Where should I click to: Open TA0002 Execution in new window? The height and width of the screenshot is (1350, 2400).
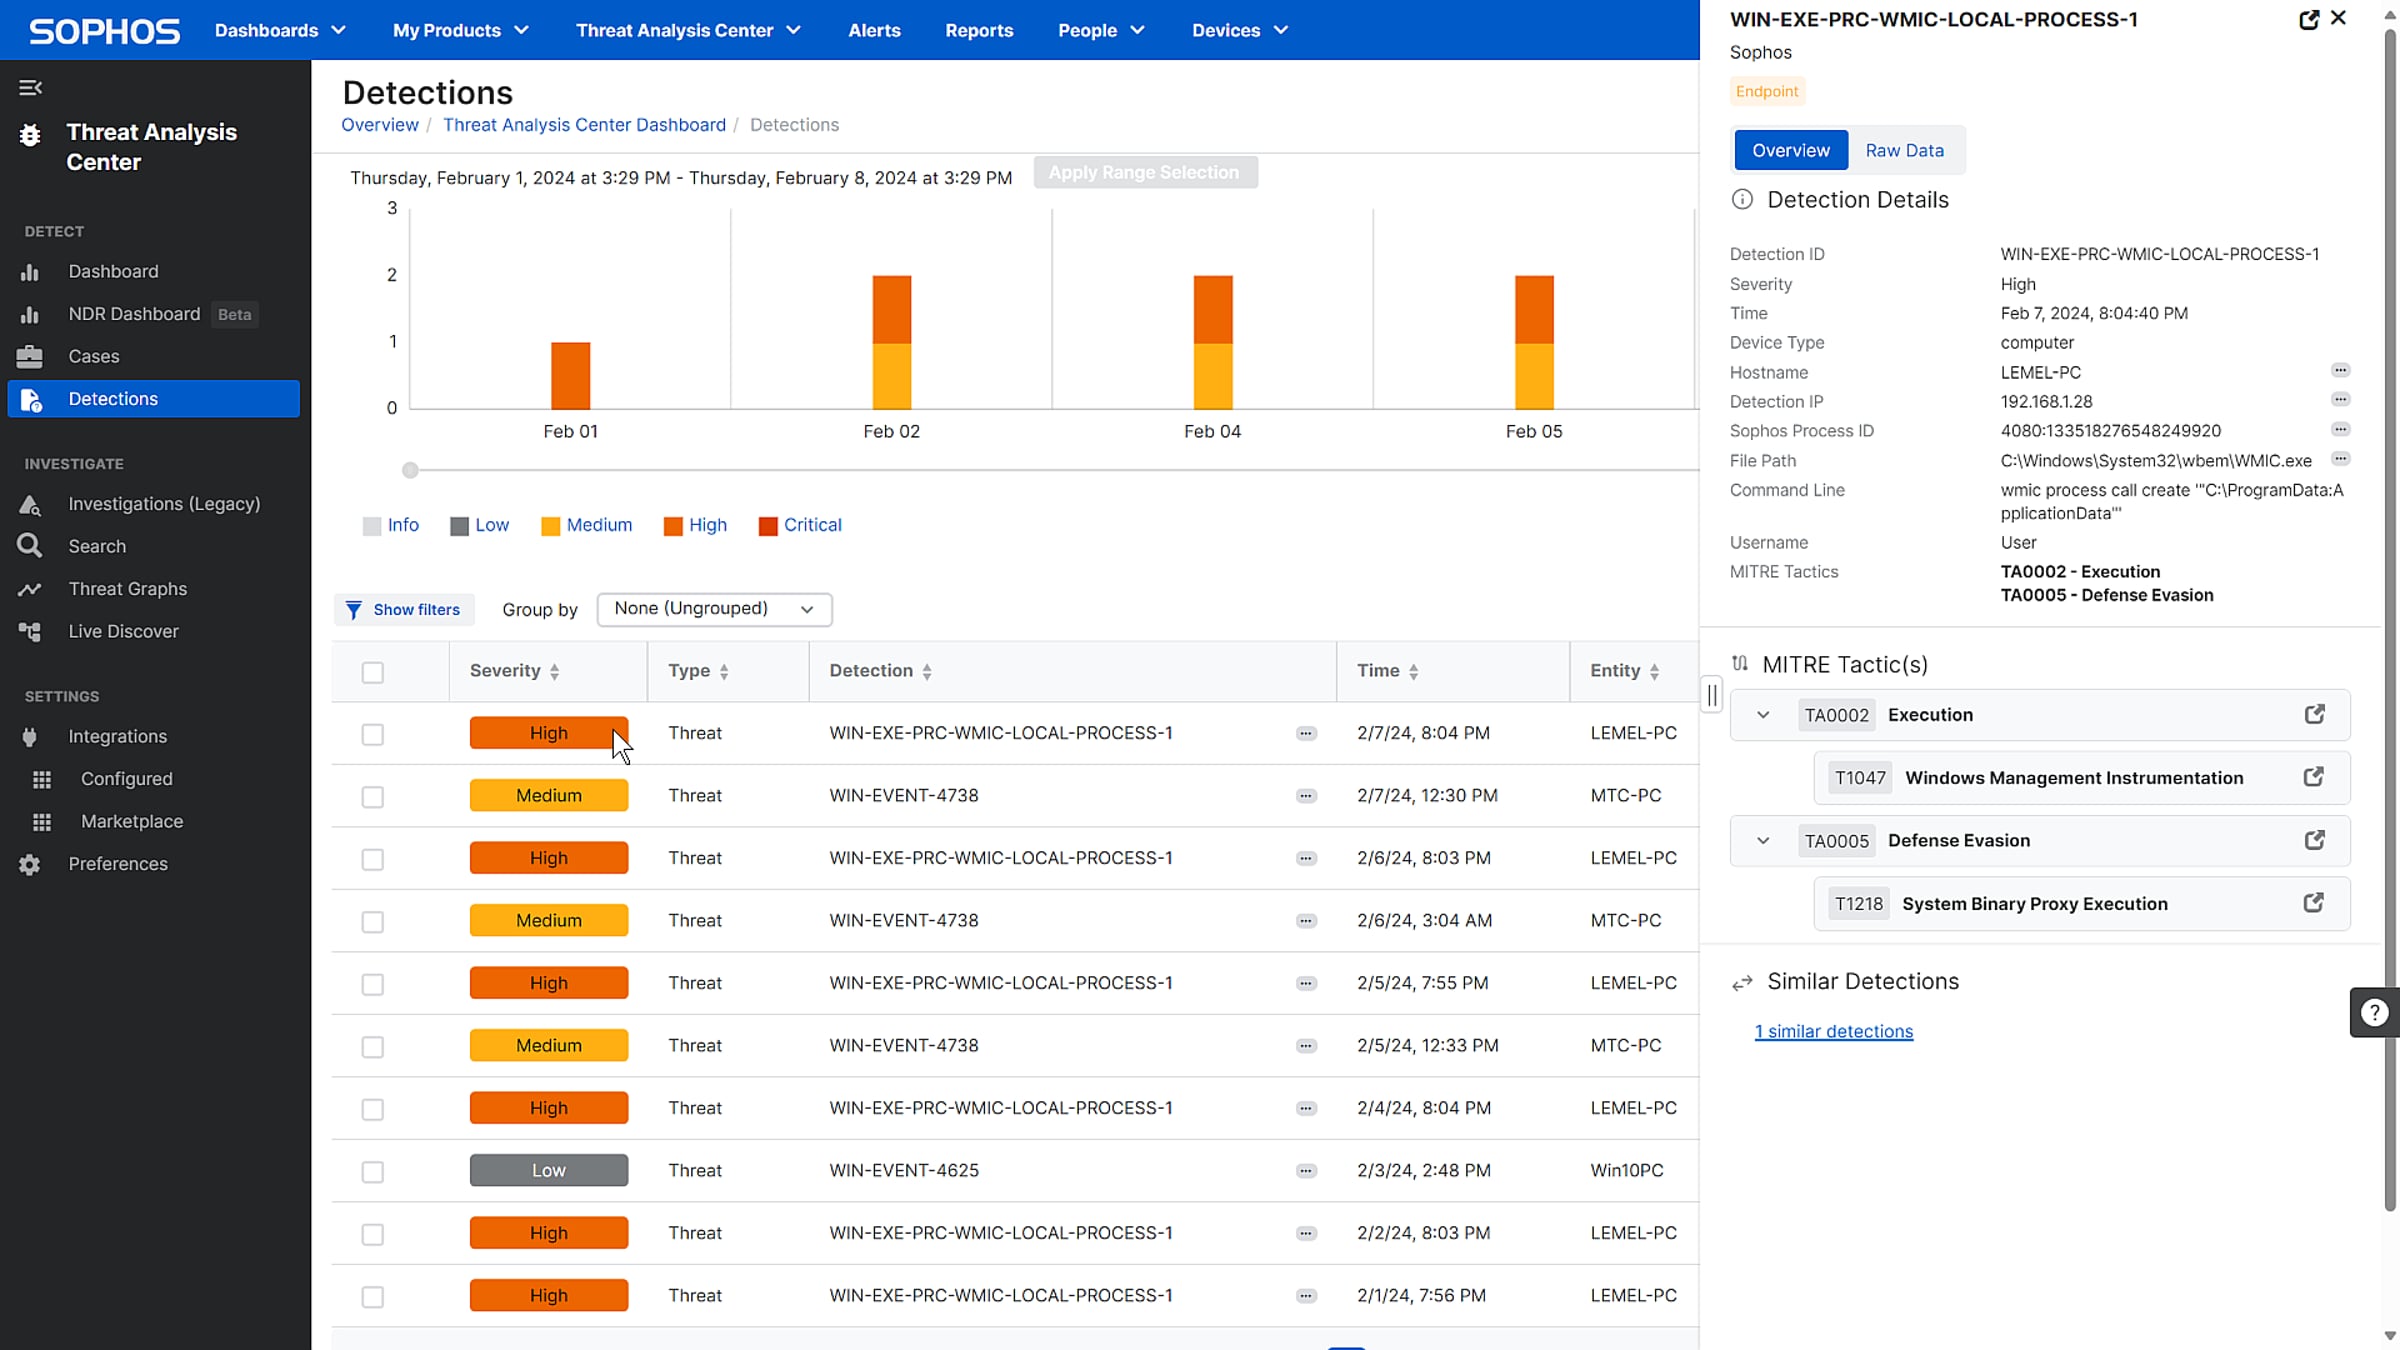(x=2314, y=714)
